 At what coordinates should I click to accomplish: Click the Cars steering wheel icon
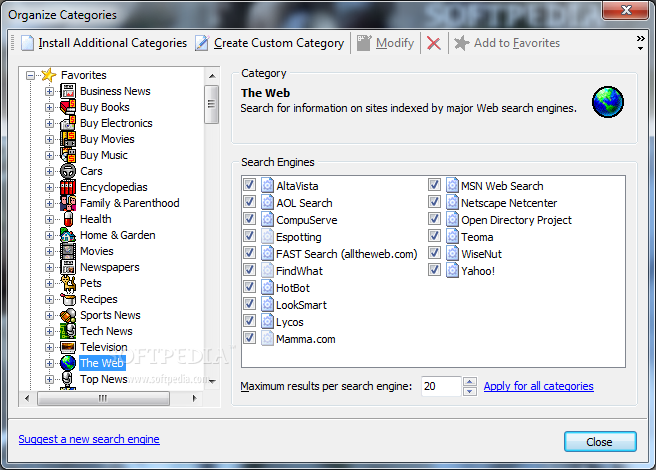68,171
